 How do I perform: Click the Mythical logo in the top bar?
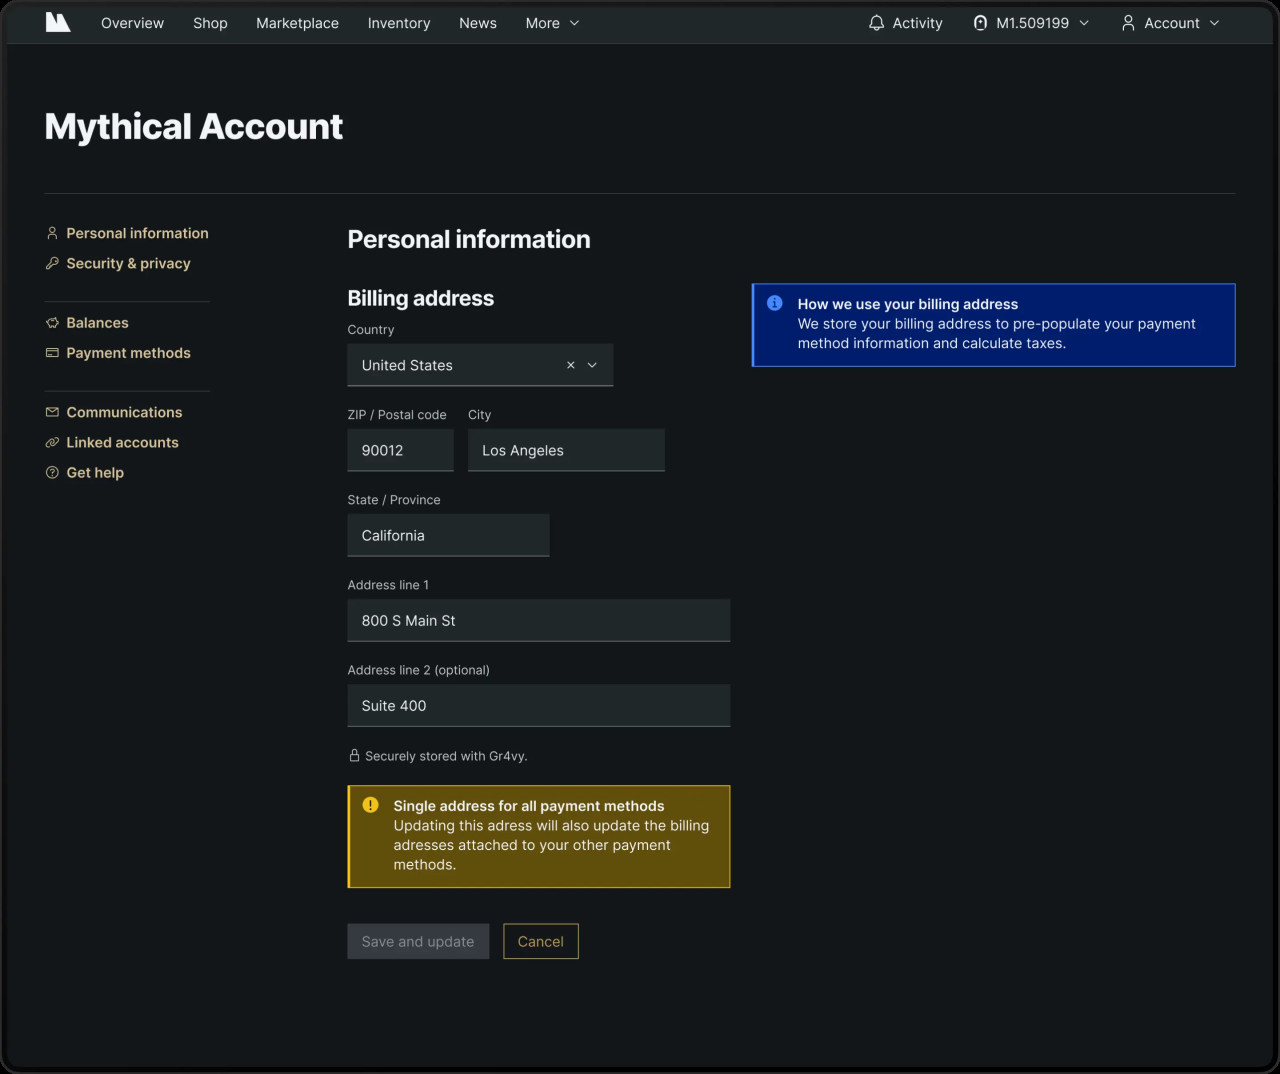tap(58, 21)
